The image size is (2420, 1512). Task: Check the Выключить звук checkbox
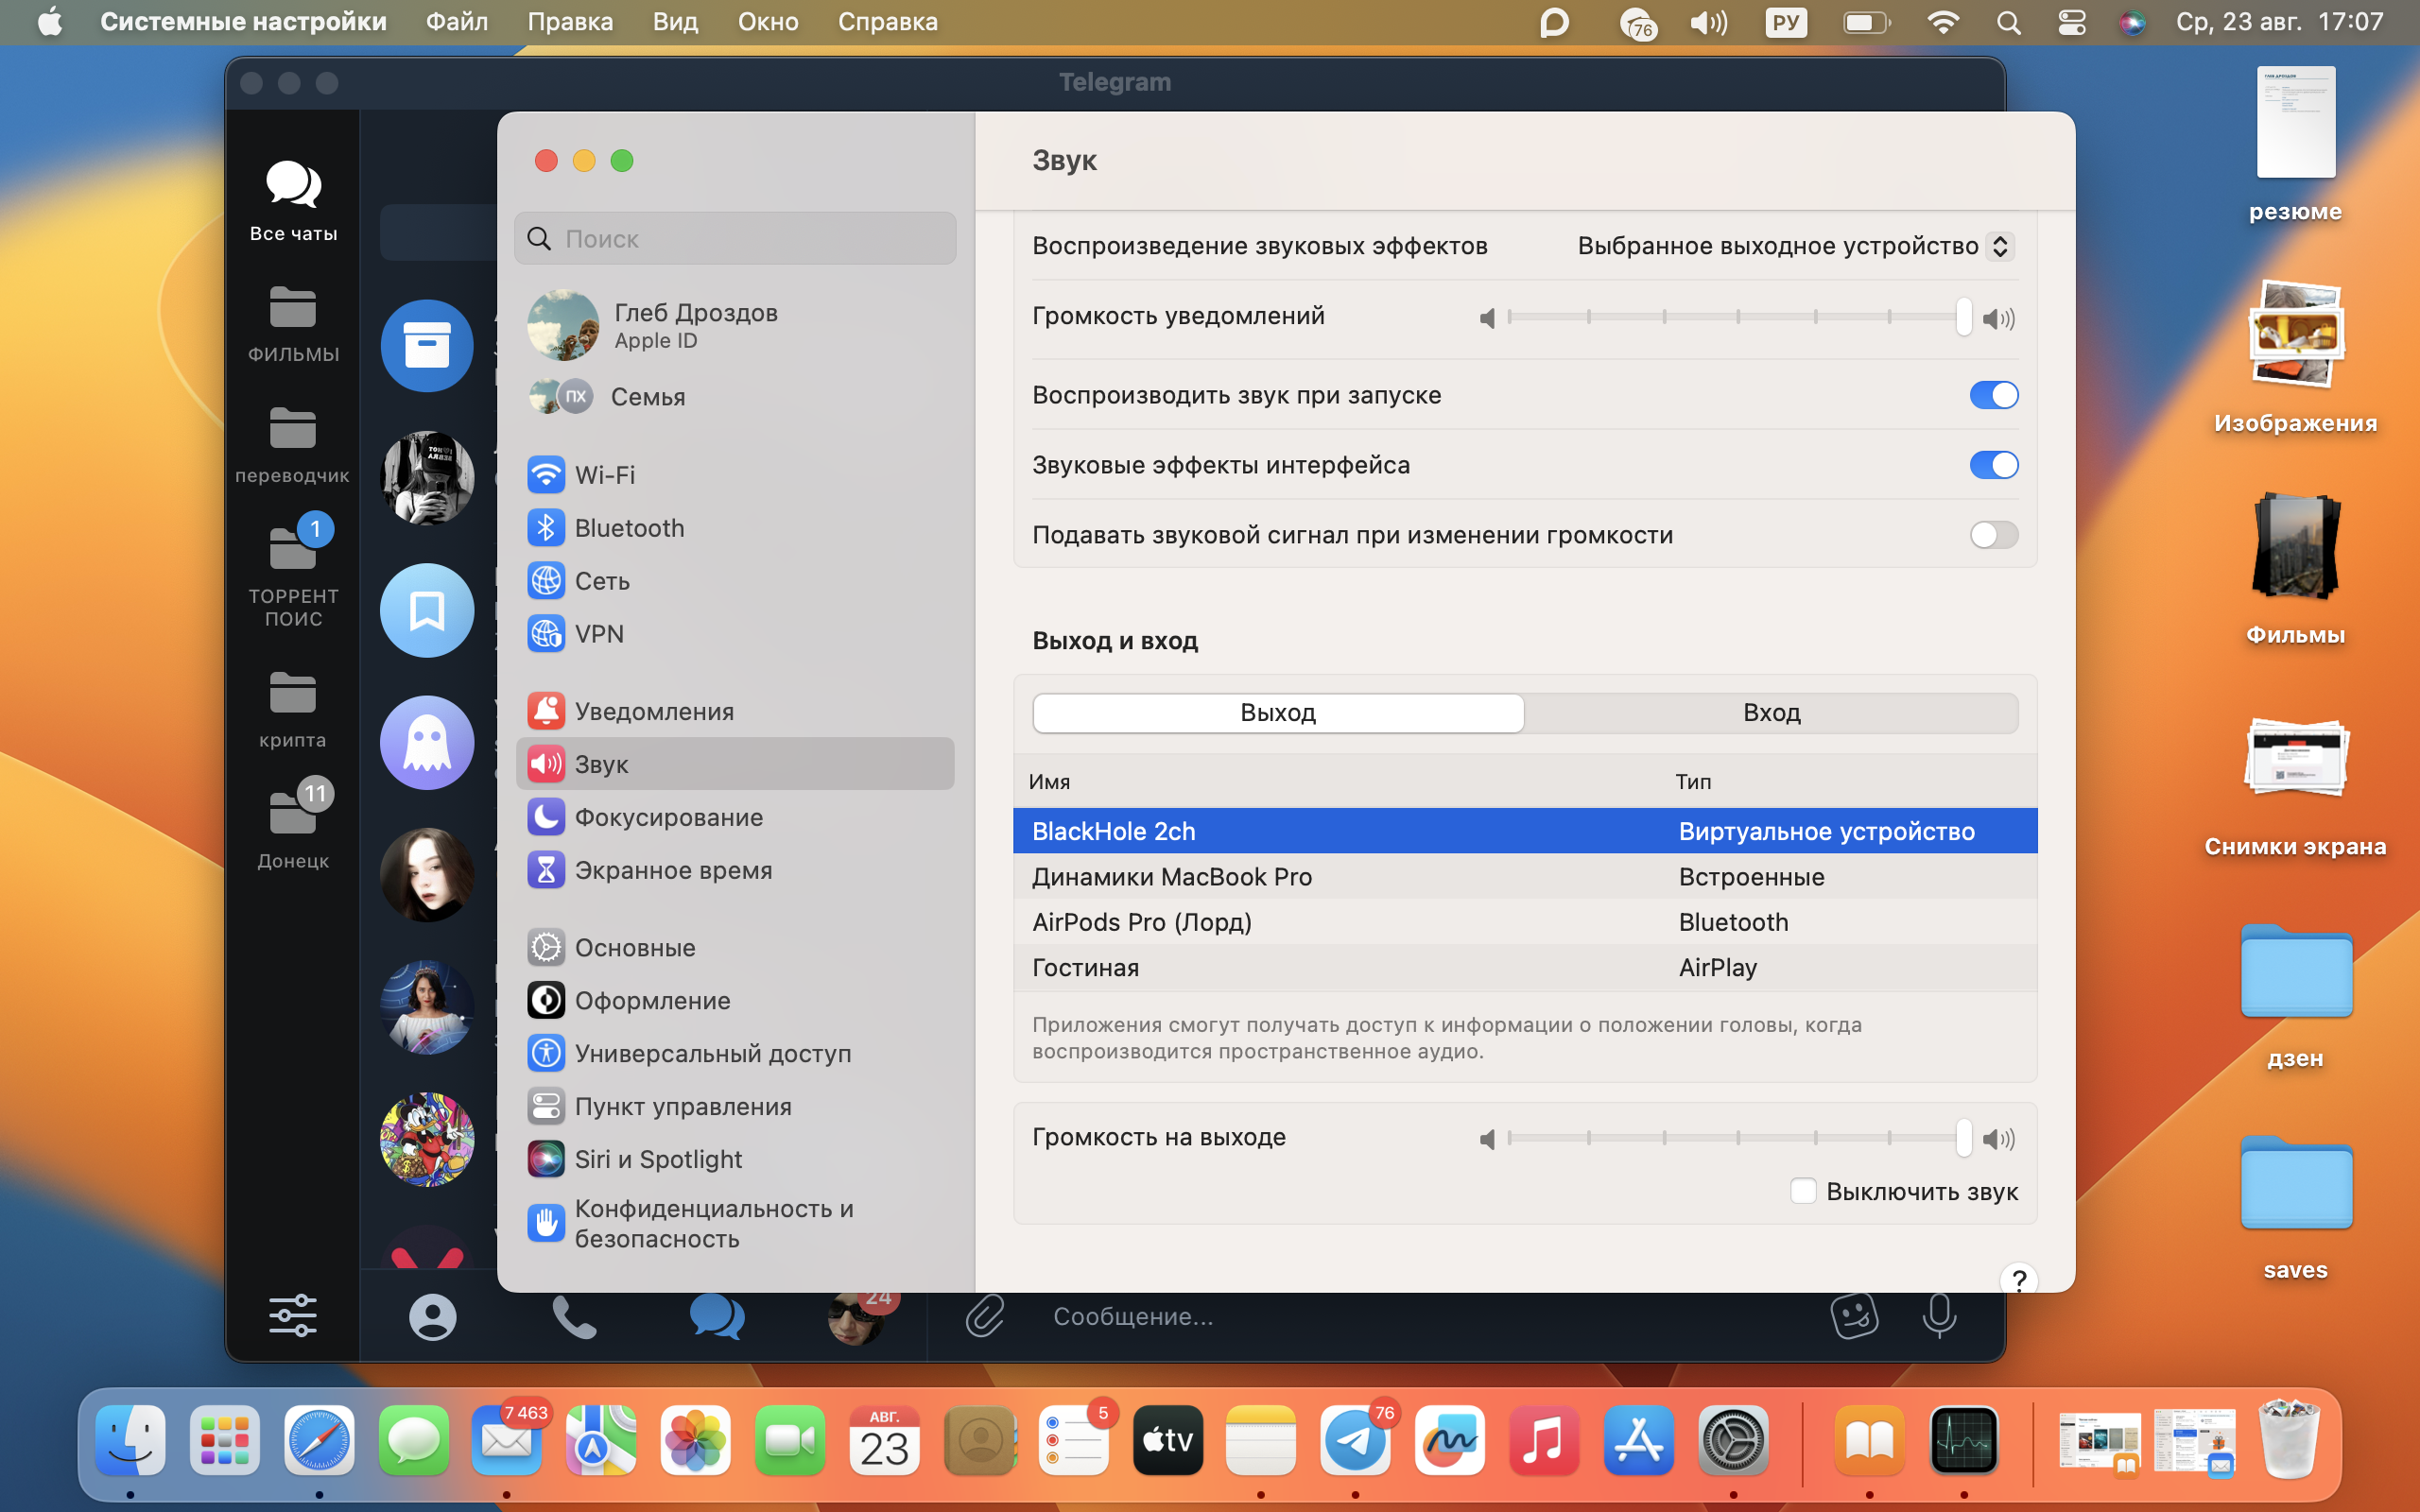(x=1803, y=1191)
